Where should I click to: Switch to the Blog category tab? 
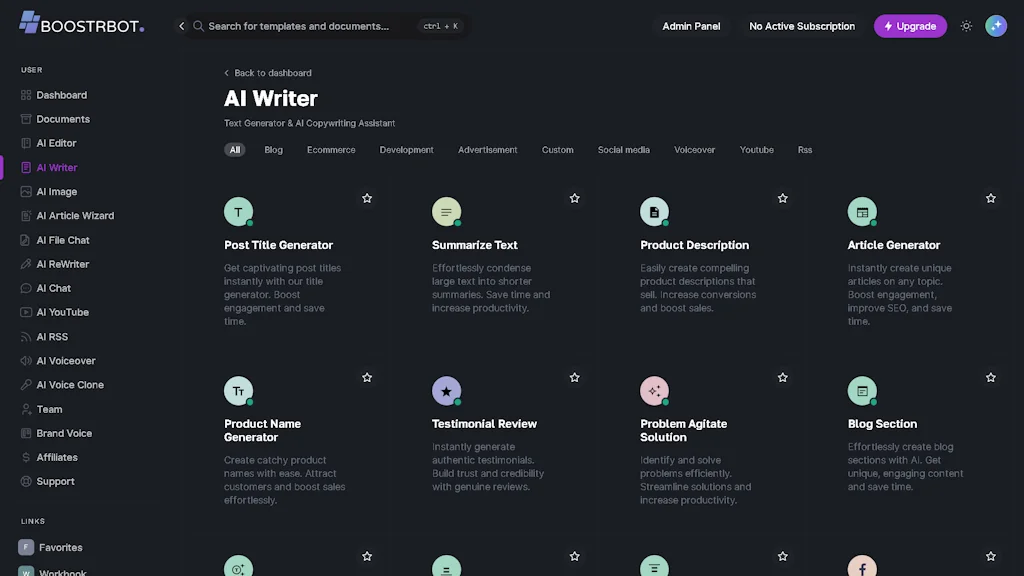(273, 149)
